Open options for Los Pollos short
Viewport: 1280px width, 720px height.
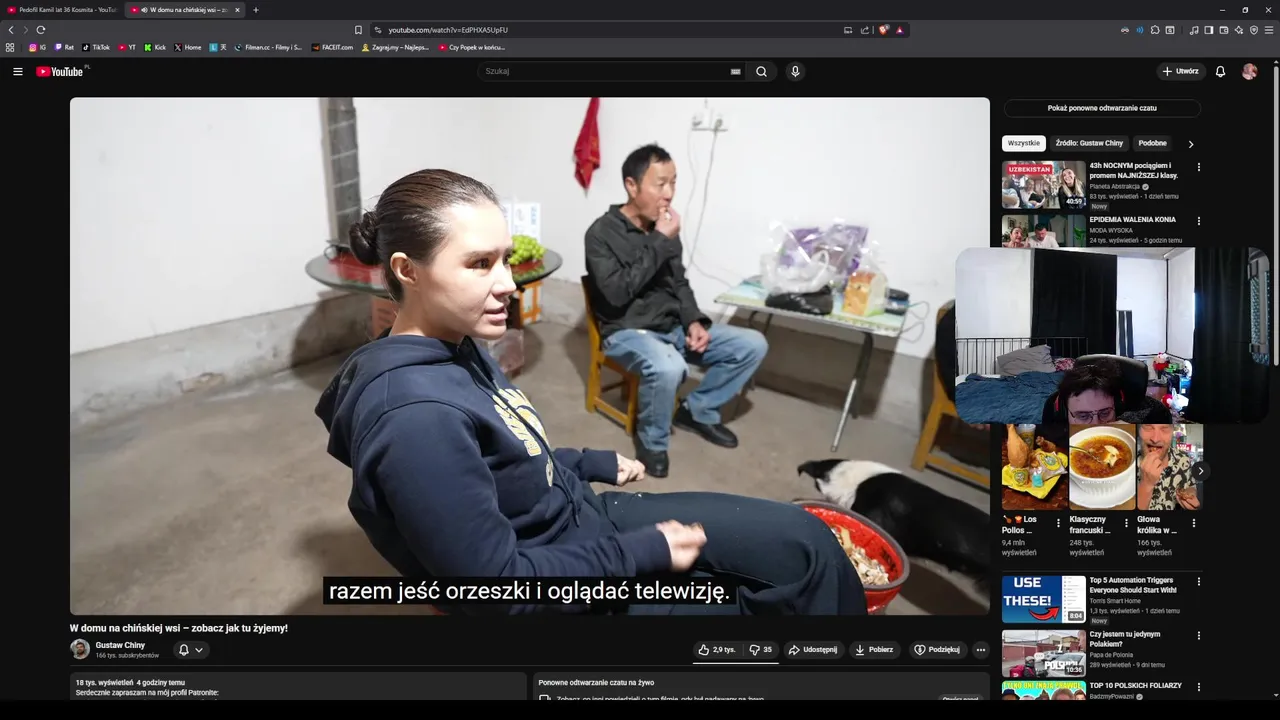pyautogui.click(x=1058, y=523)
